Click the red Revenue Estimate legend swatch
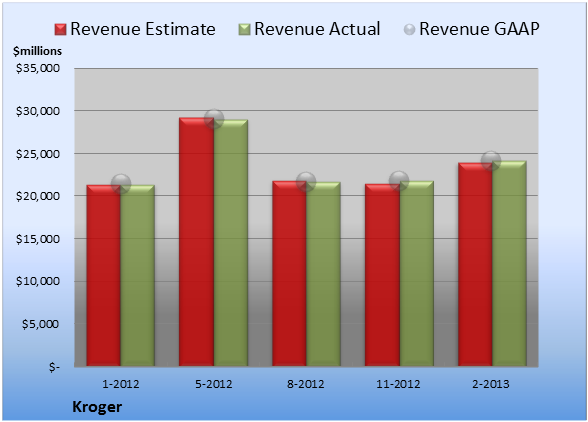 click(60, 30)
